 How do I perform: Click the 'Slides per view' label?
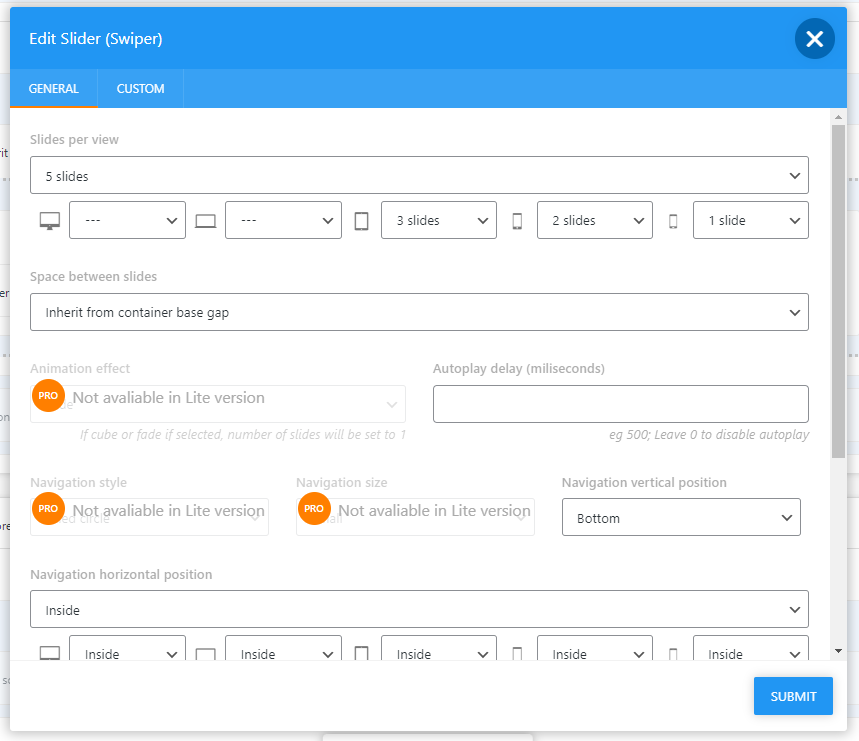click(75, 140)
